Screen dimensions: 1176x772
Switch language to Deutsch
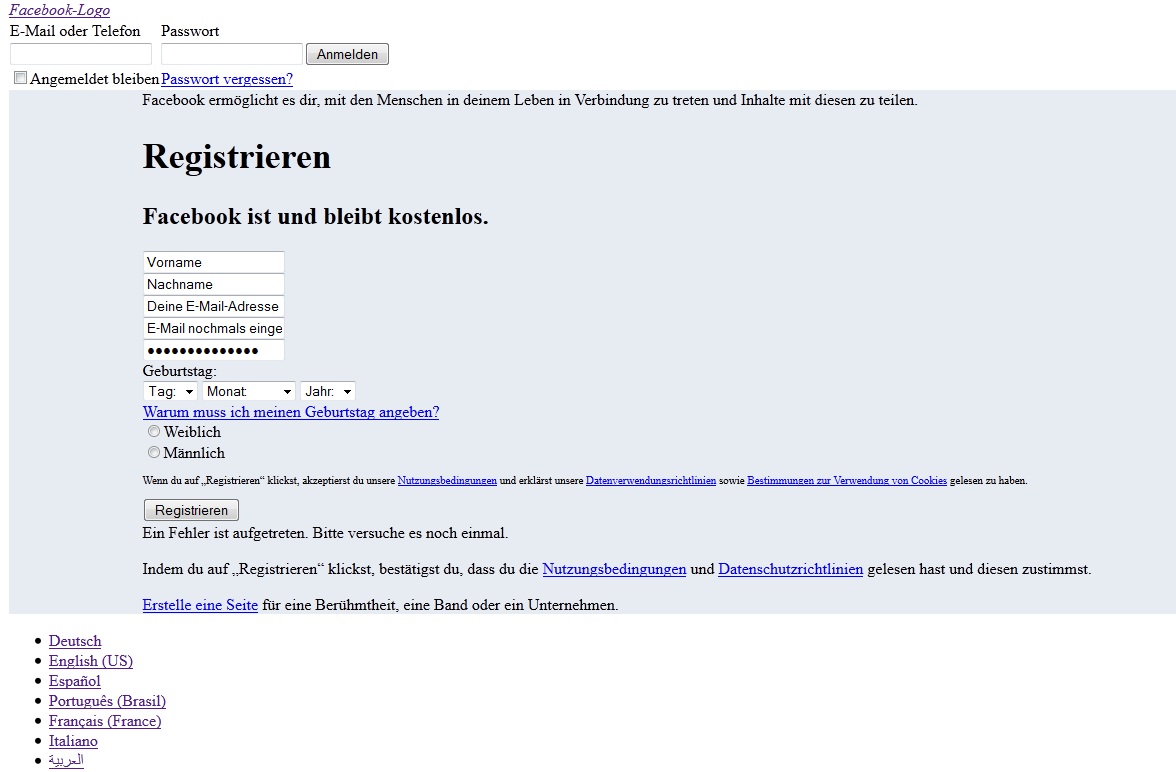click(x=75, y=641)
